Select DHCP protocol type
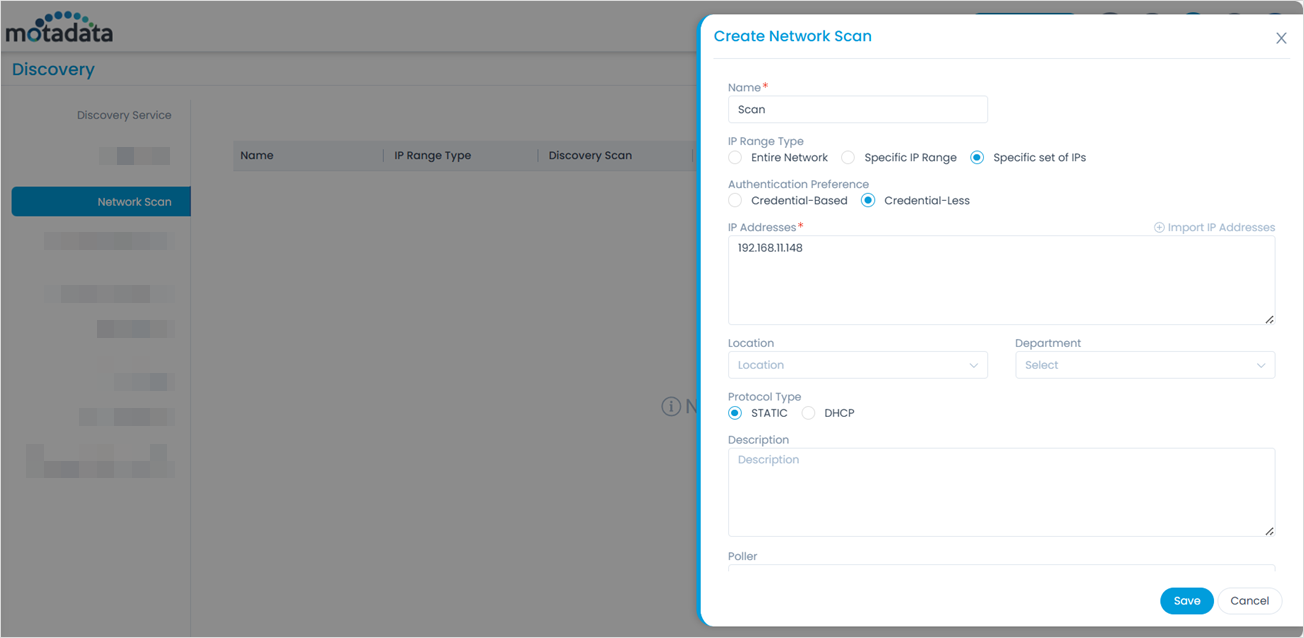Viewport: 1304px width, 638px height. 808,413
